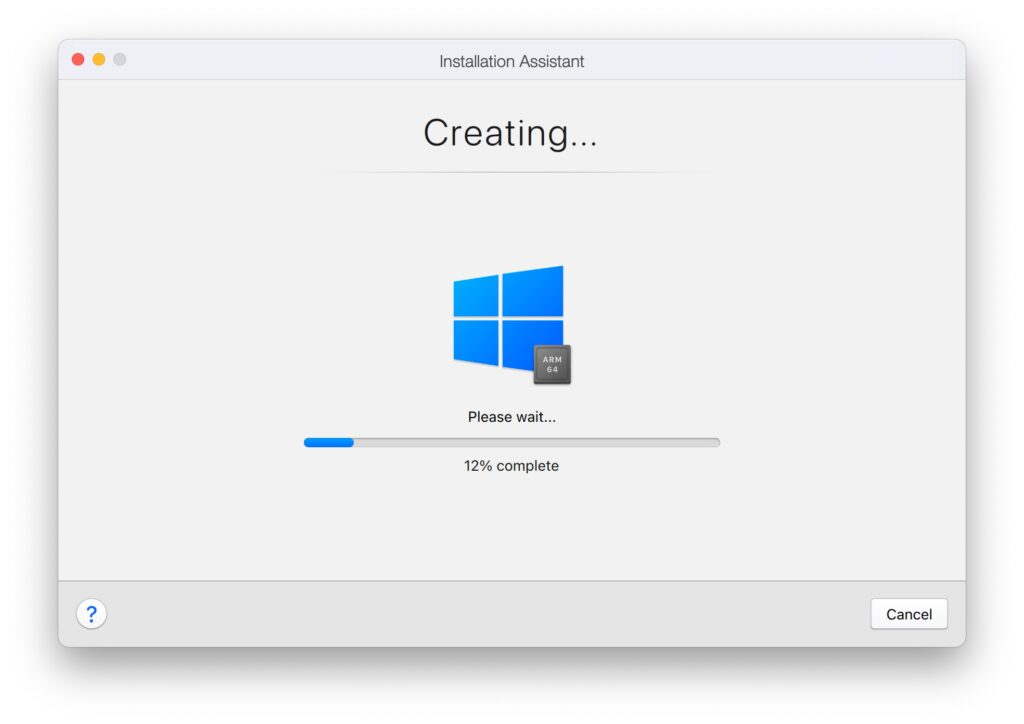
Task: Click the thin divider line under the heading
Action: (512, 172)
